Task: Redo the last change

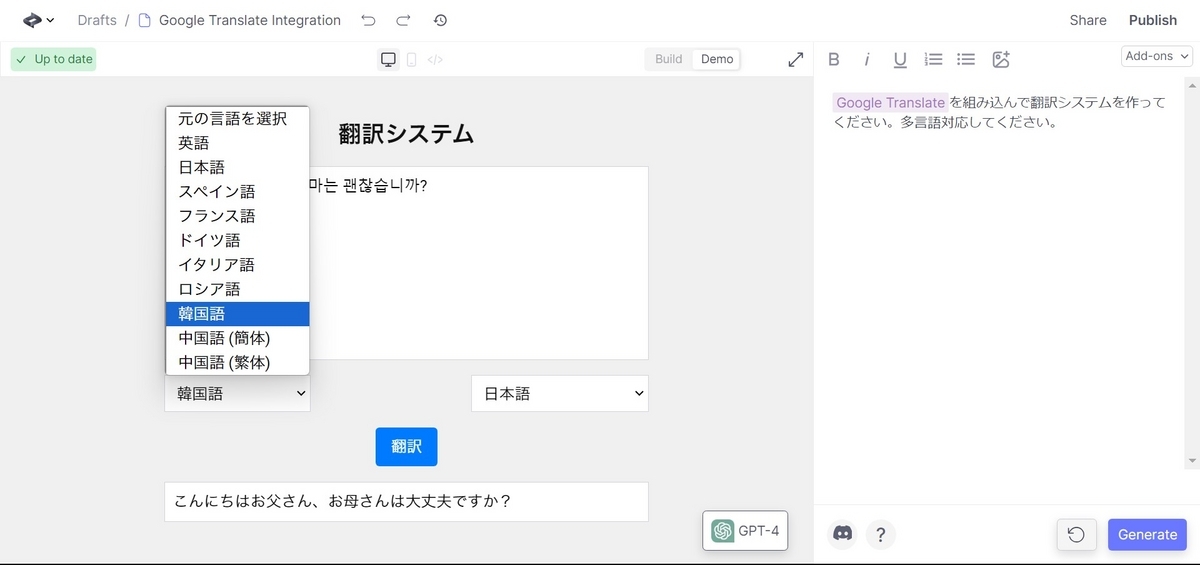Action: click(403, 20)
